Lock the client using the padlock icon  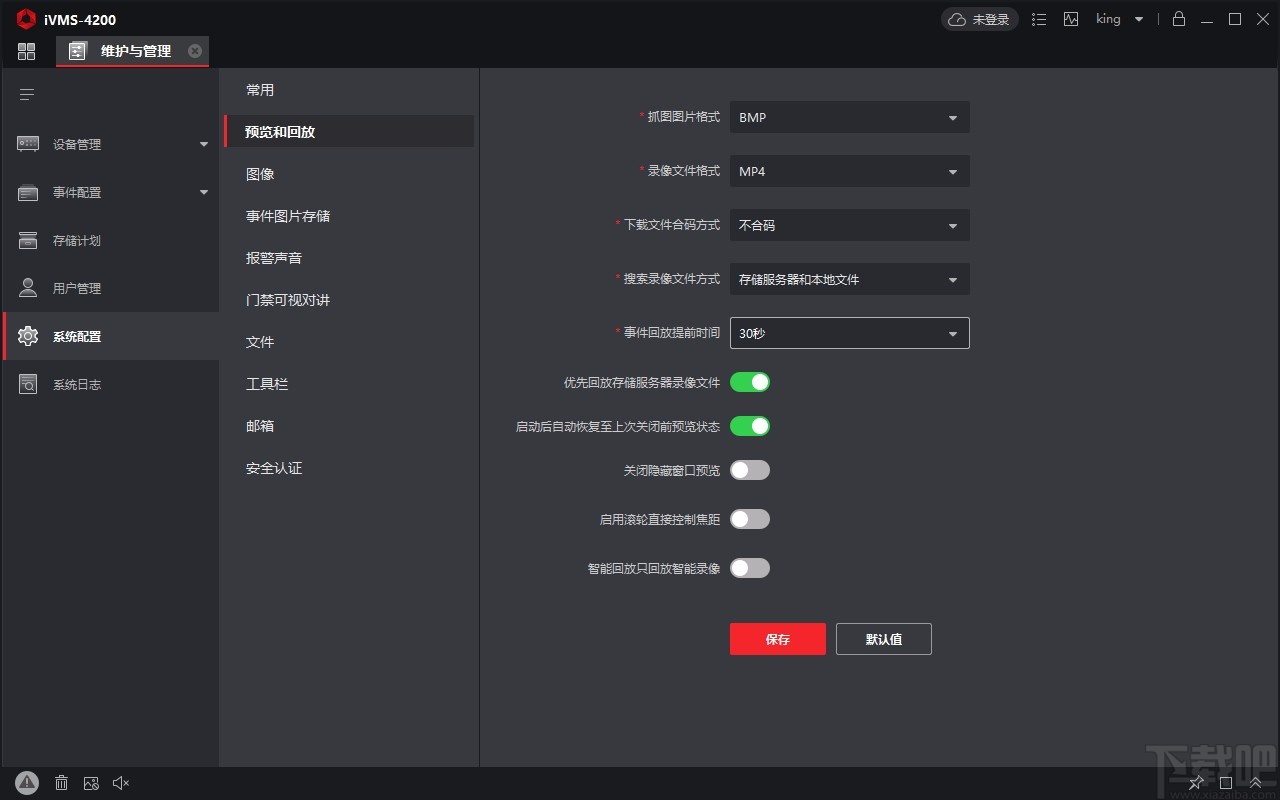click(x=1179, y=19)
